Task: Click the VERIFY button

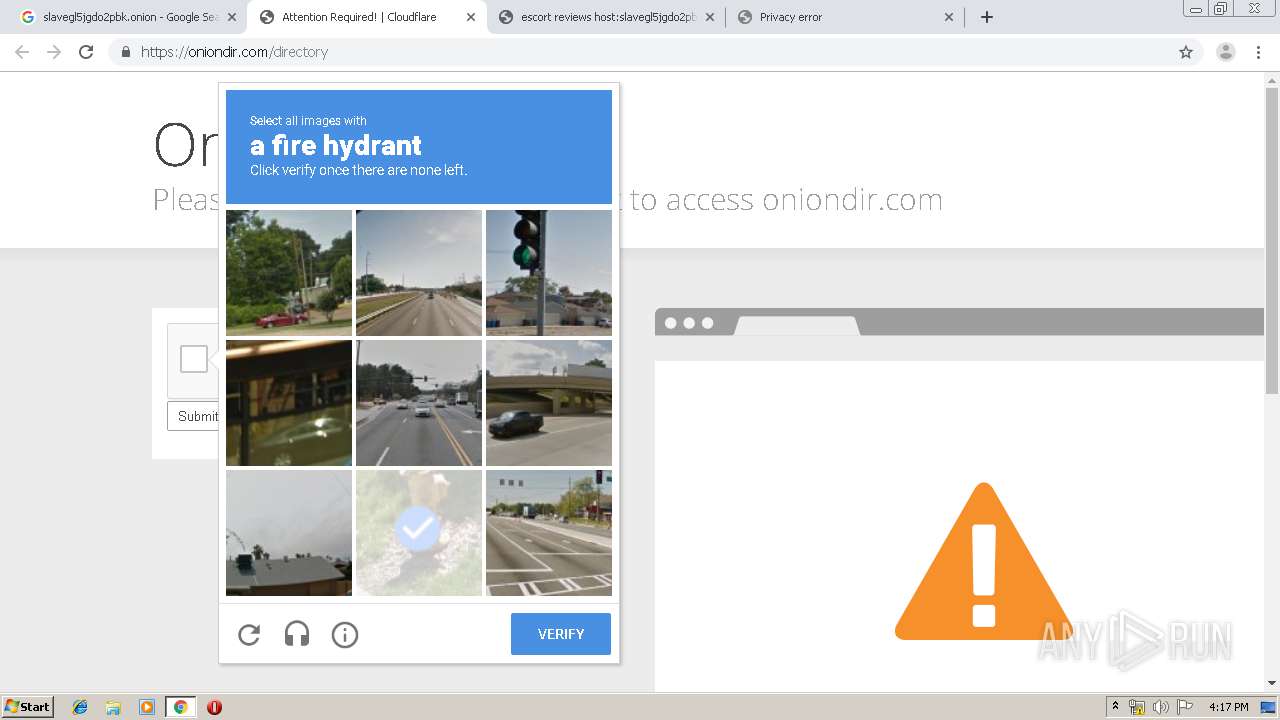Action: 561,634
